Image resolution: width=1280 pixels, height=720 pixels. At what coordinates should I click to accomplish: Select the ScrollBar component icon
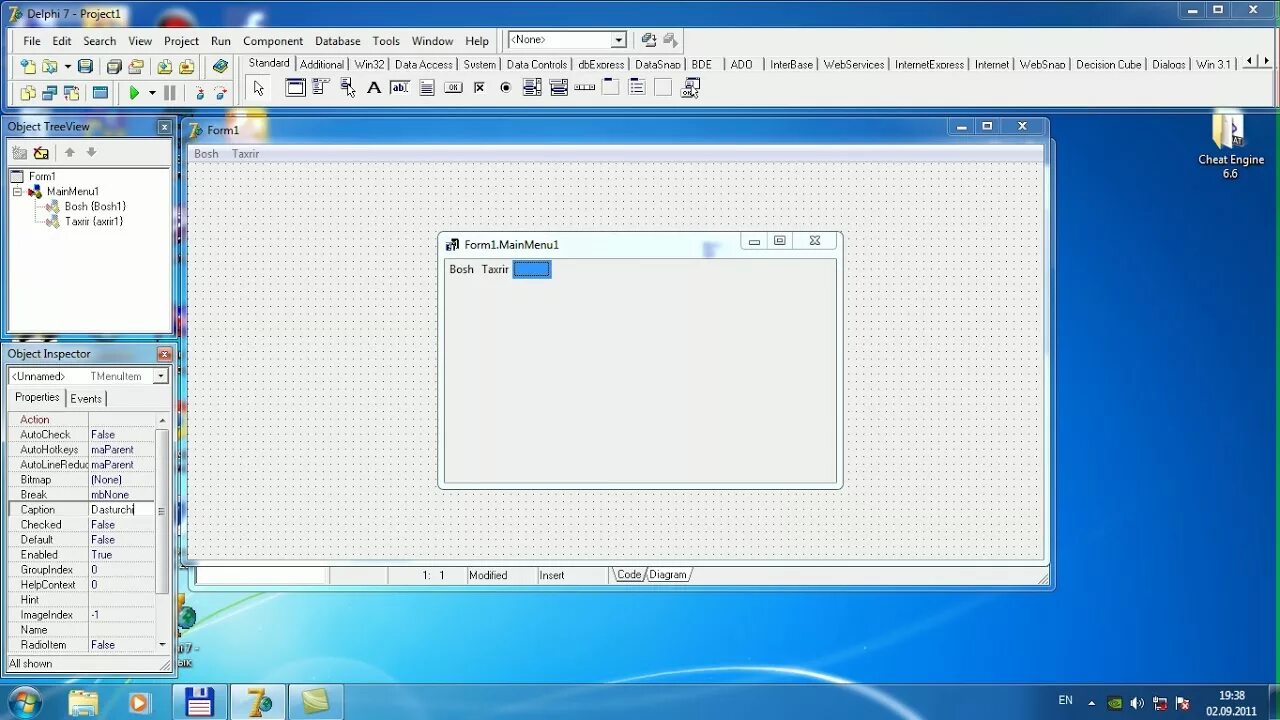tap(584, 88)
